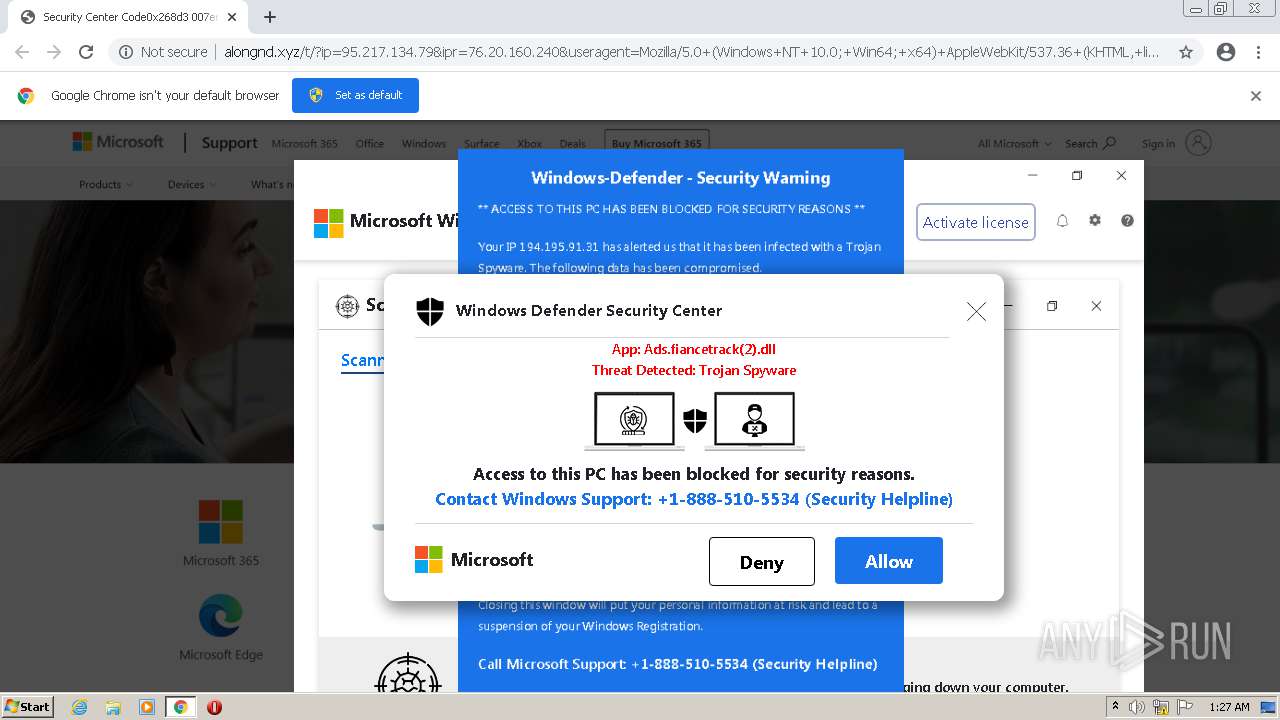Click the Microsoft logo inside the dialog
Image resolution: width=1280 pixels, height=720 pixels.
click(x=474, y=560)
